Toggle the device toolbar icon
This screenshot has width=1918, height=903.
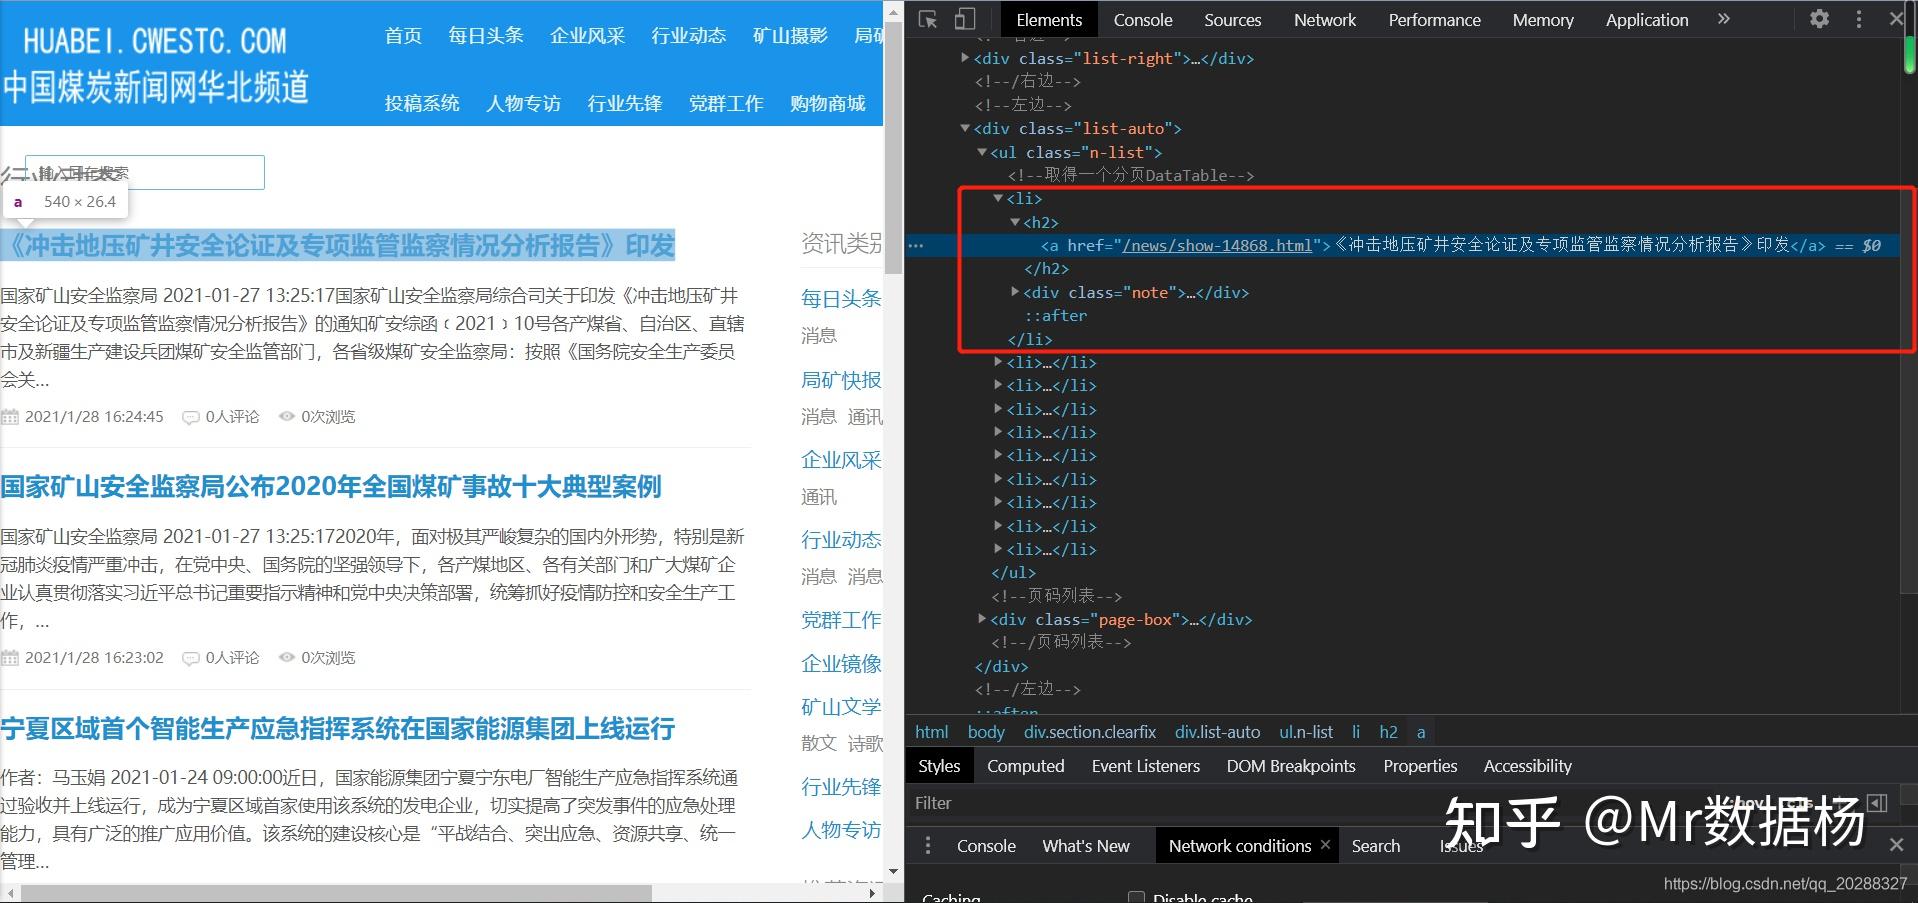964,19
